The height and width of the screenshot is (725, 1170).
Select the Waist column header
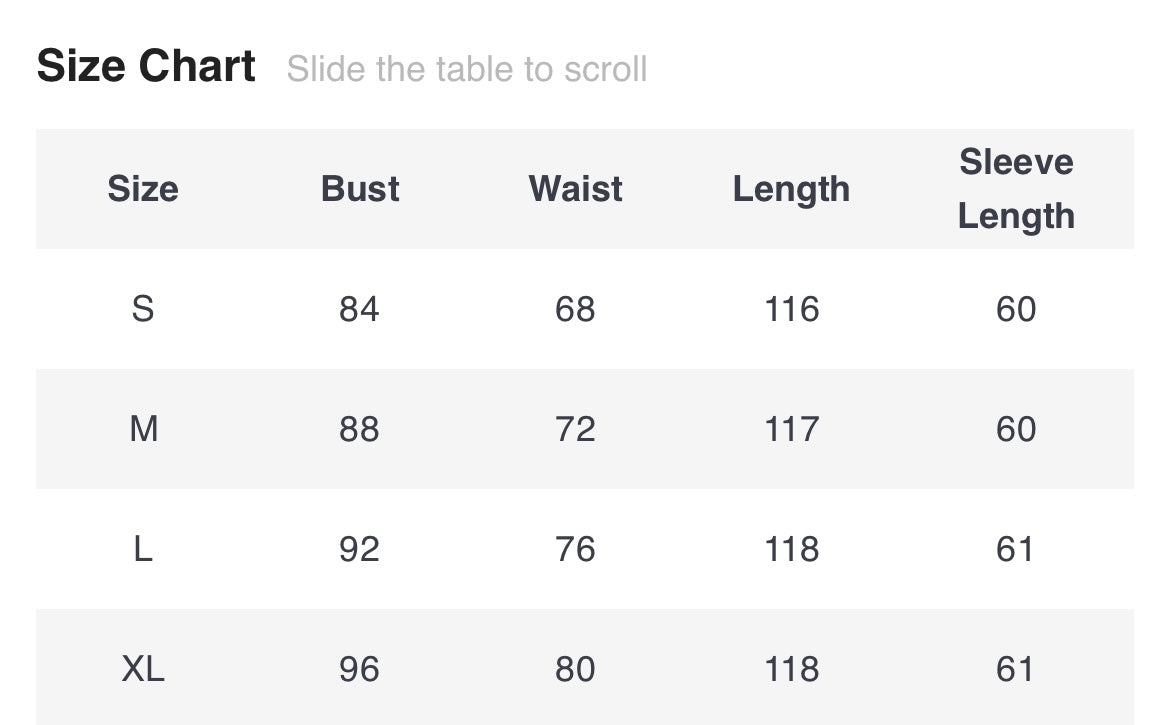point(575,189)
